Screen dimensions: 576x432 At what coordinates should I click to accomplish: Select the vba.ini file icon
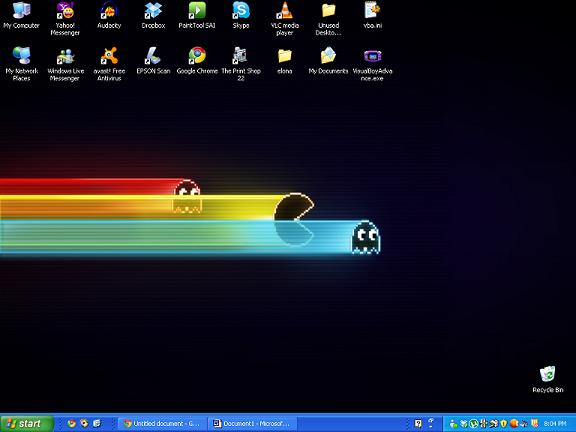(x=372, y=15)
